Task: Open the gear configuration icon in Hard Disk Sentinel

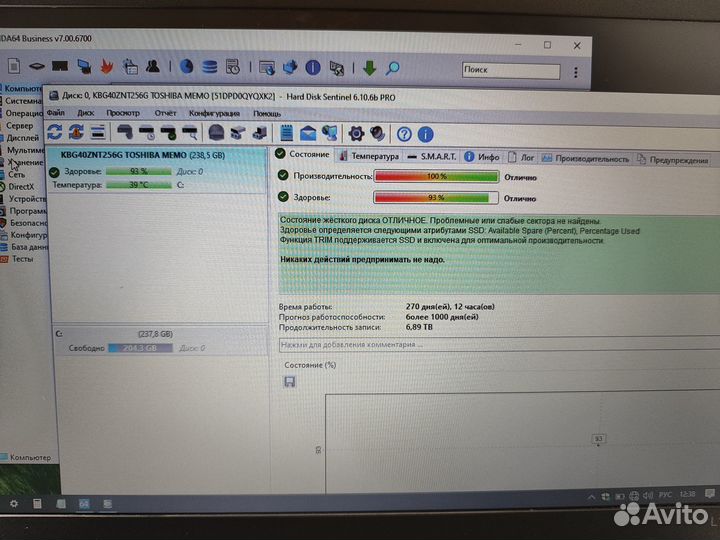Action: click(356, 134)
